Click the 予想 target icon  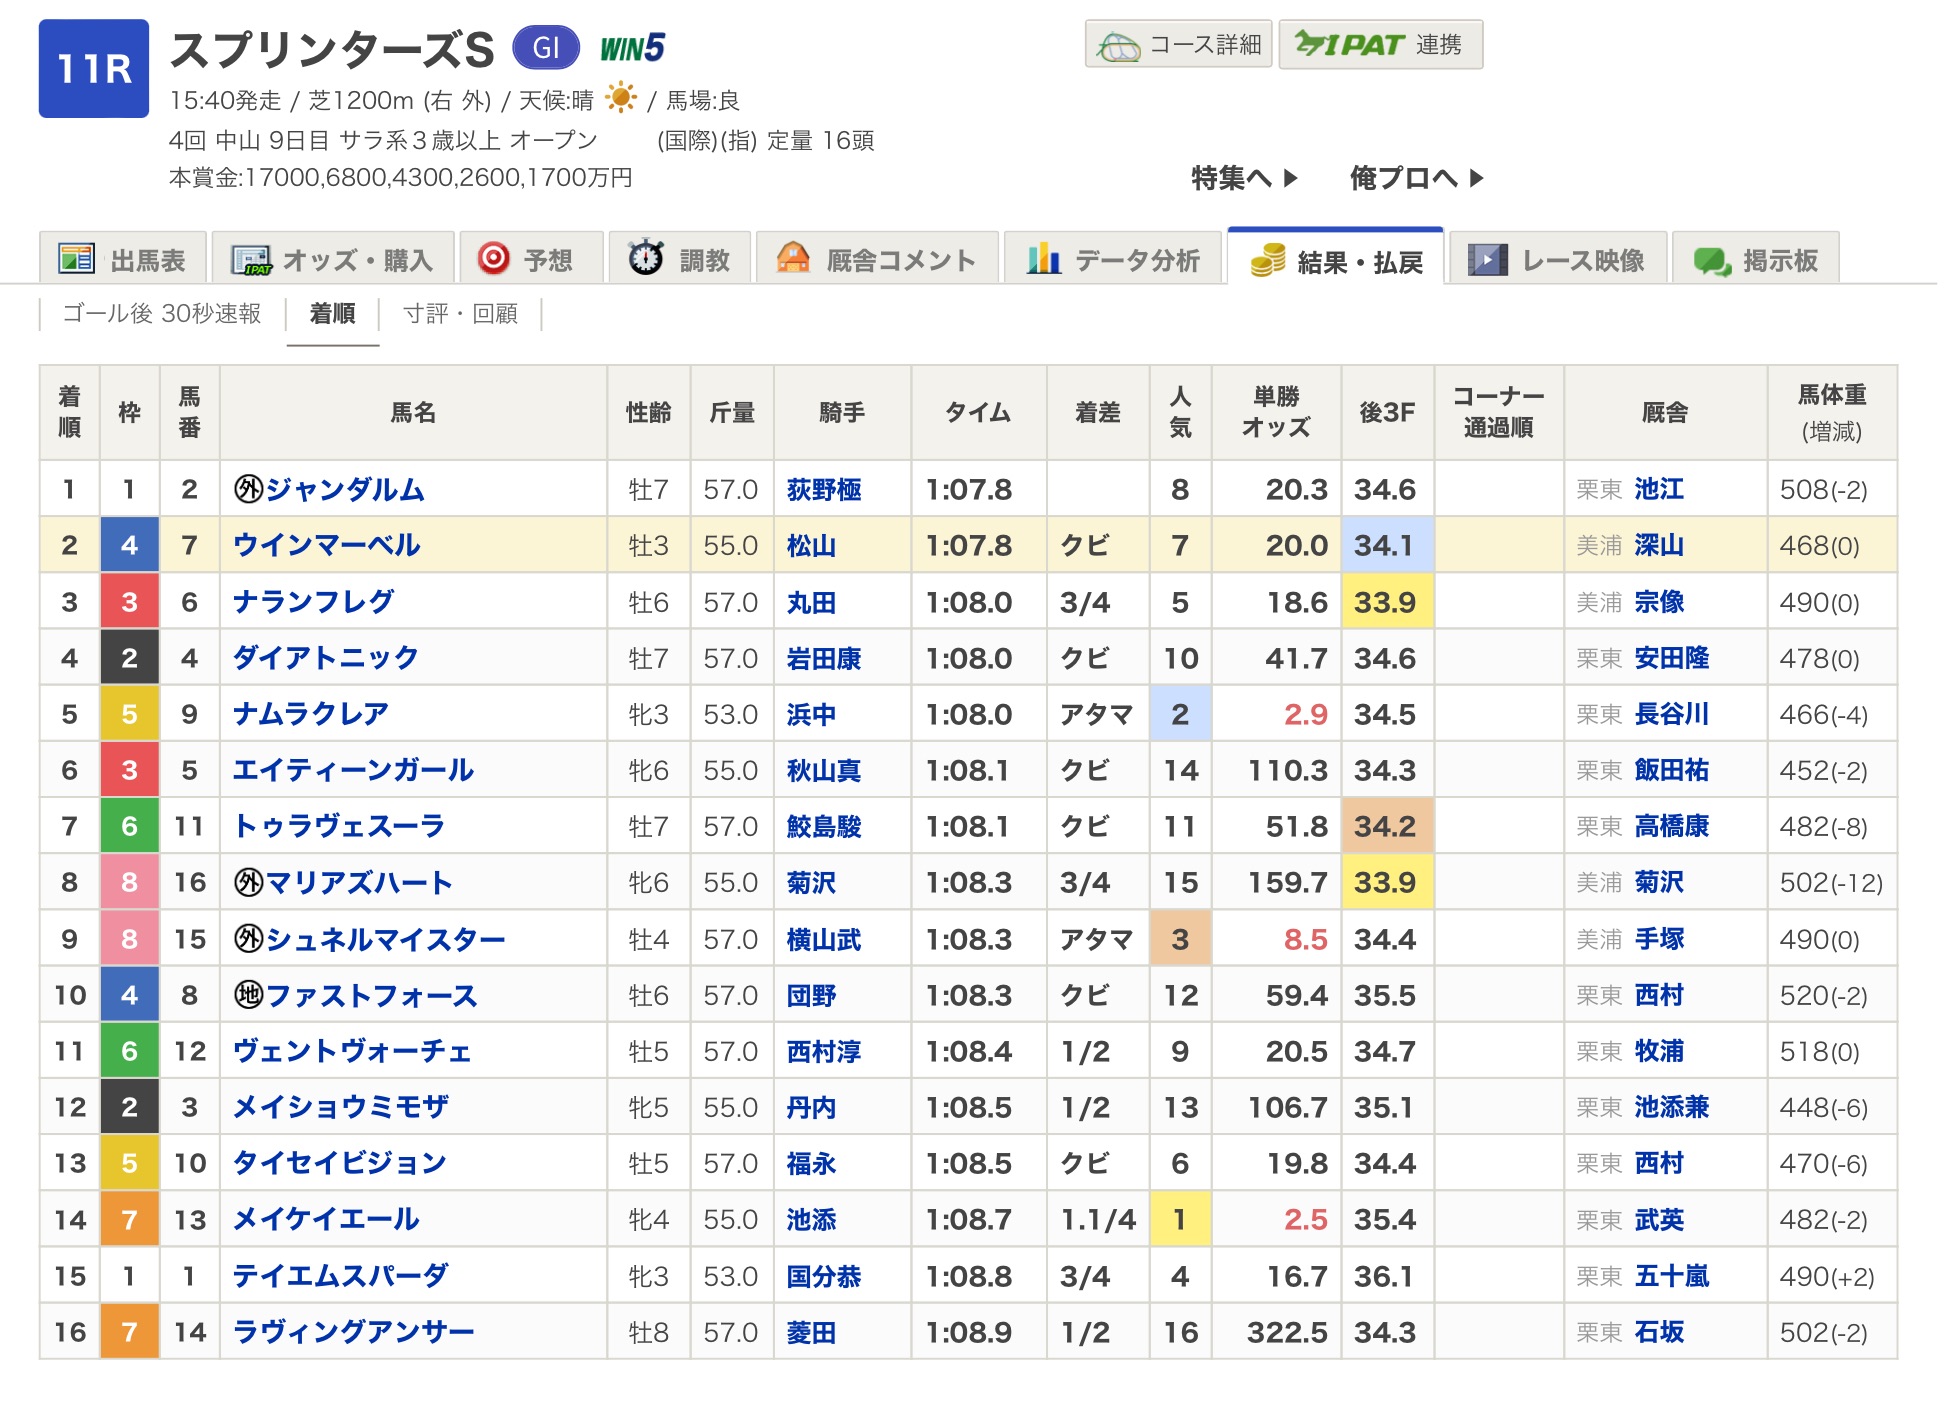click(493, 258)
